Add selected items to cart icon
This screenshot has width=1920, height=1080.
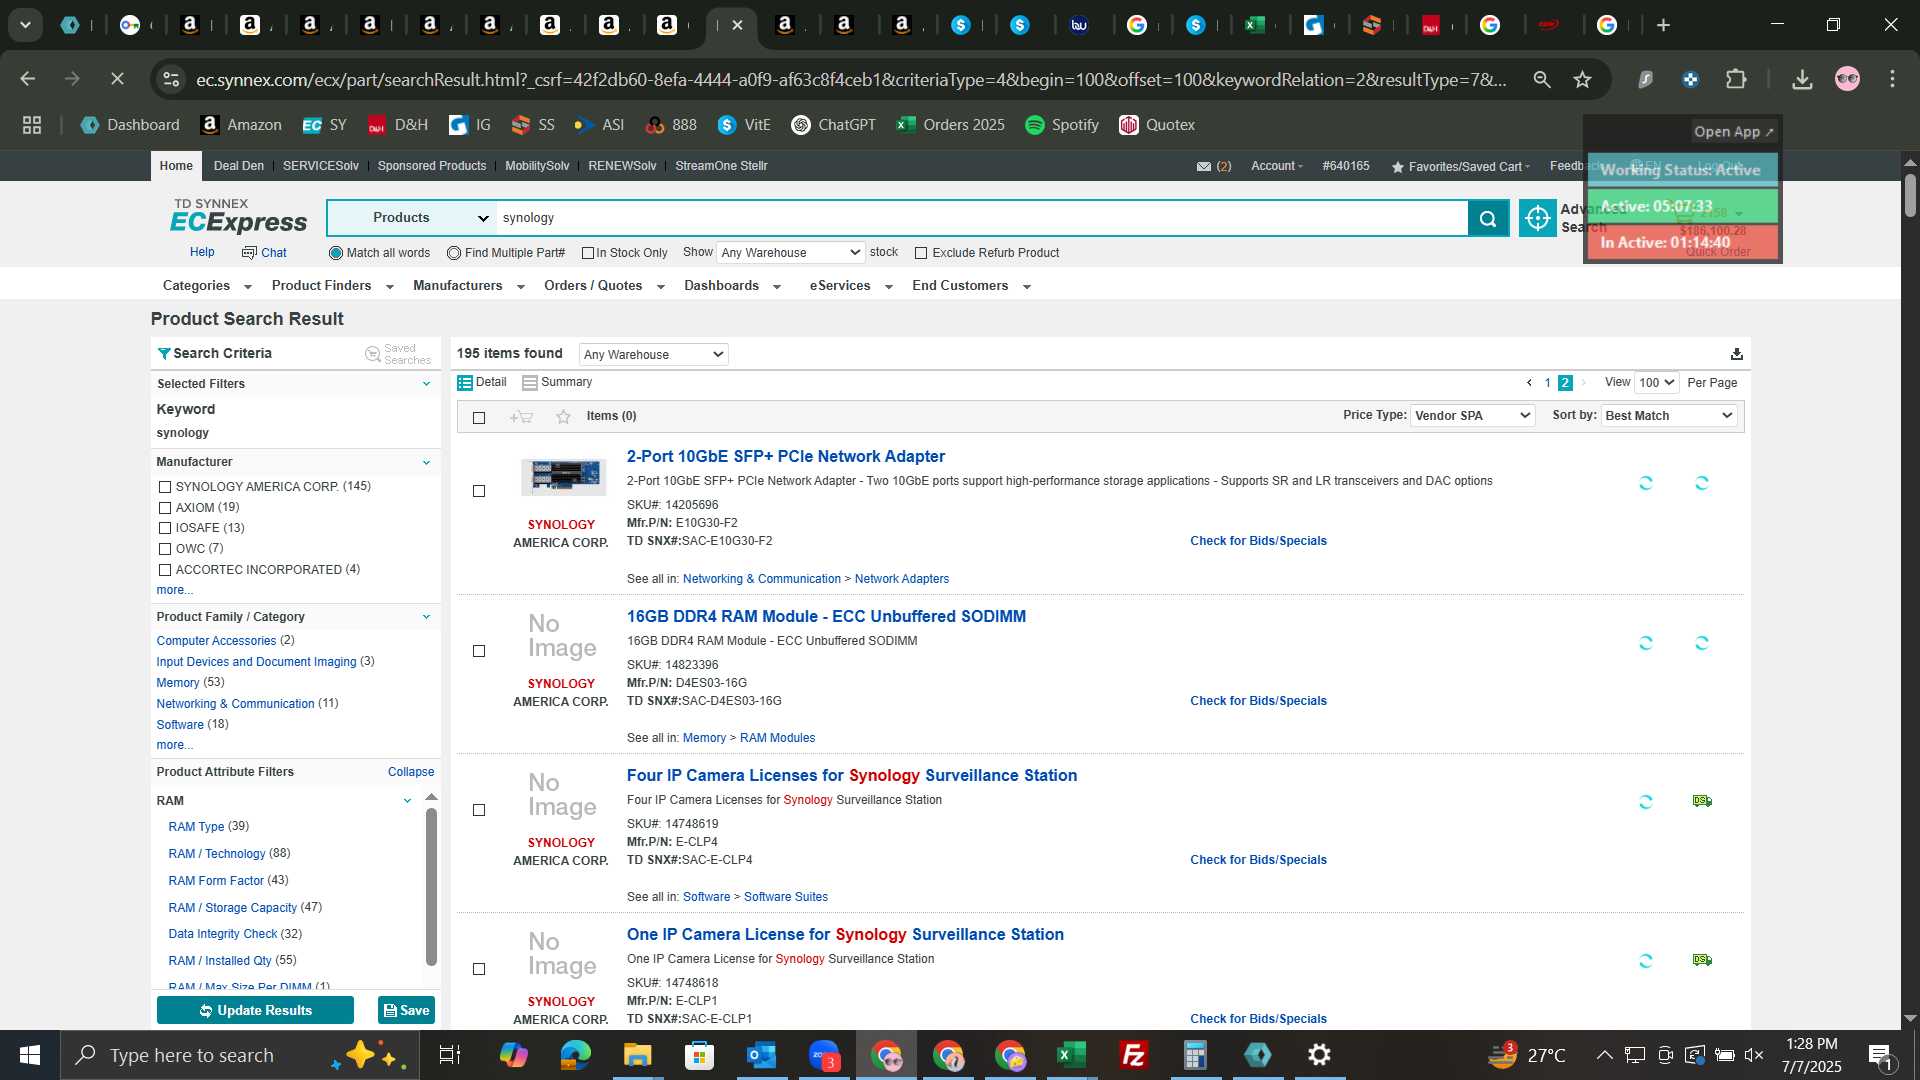pyautogui.click(x=521, y=417)
